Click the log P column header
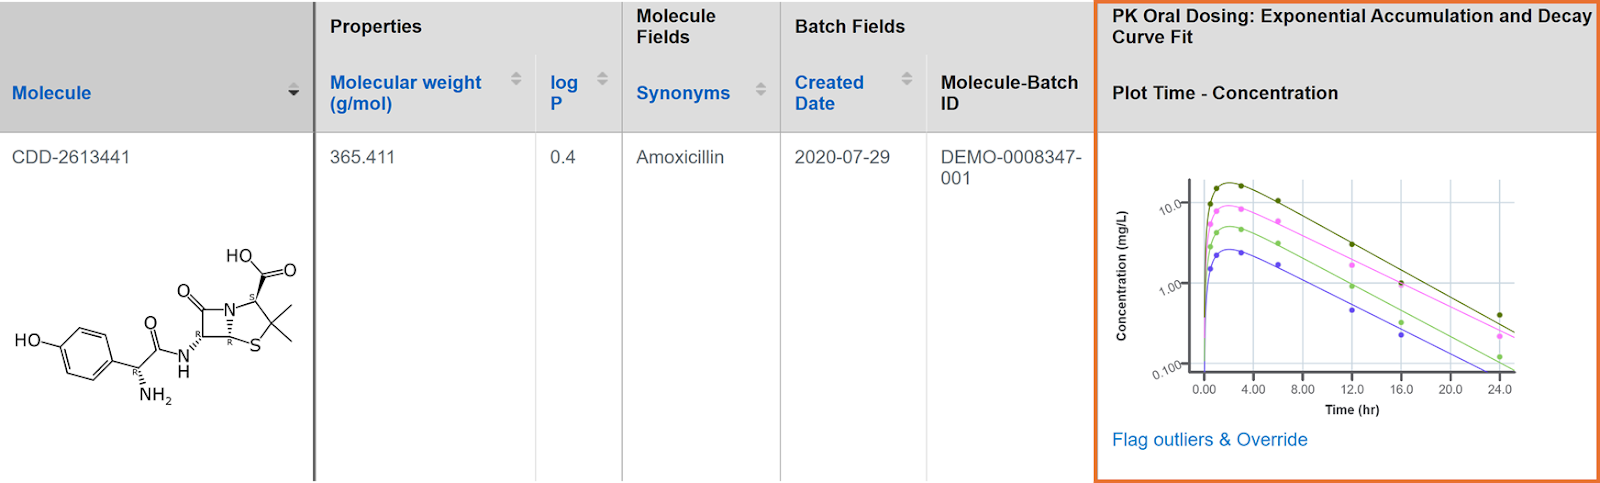 (x=563, y=93)
